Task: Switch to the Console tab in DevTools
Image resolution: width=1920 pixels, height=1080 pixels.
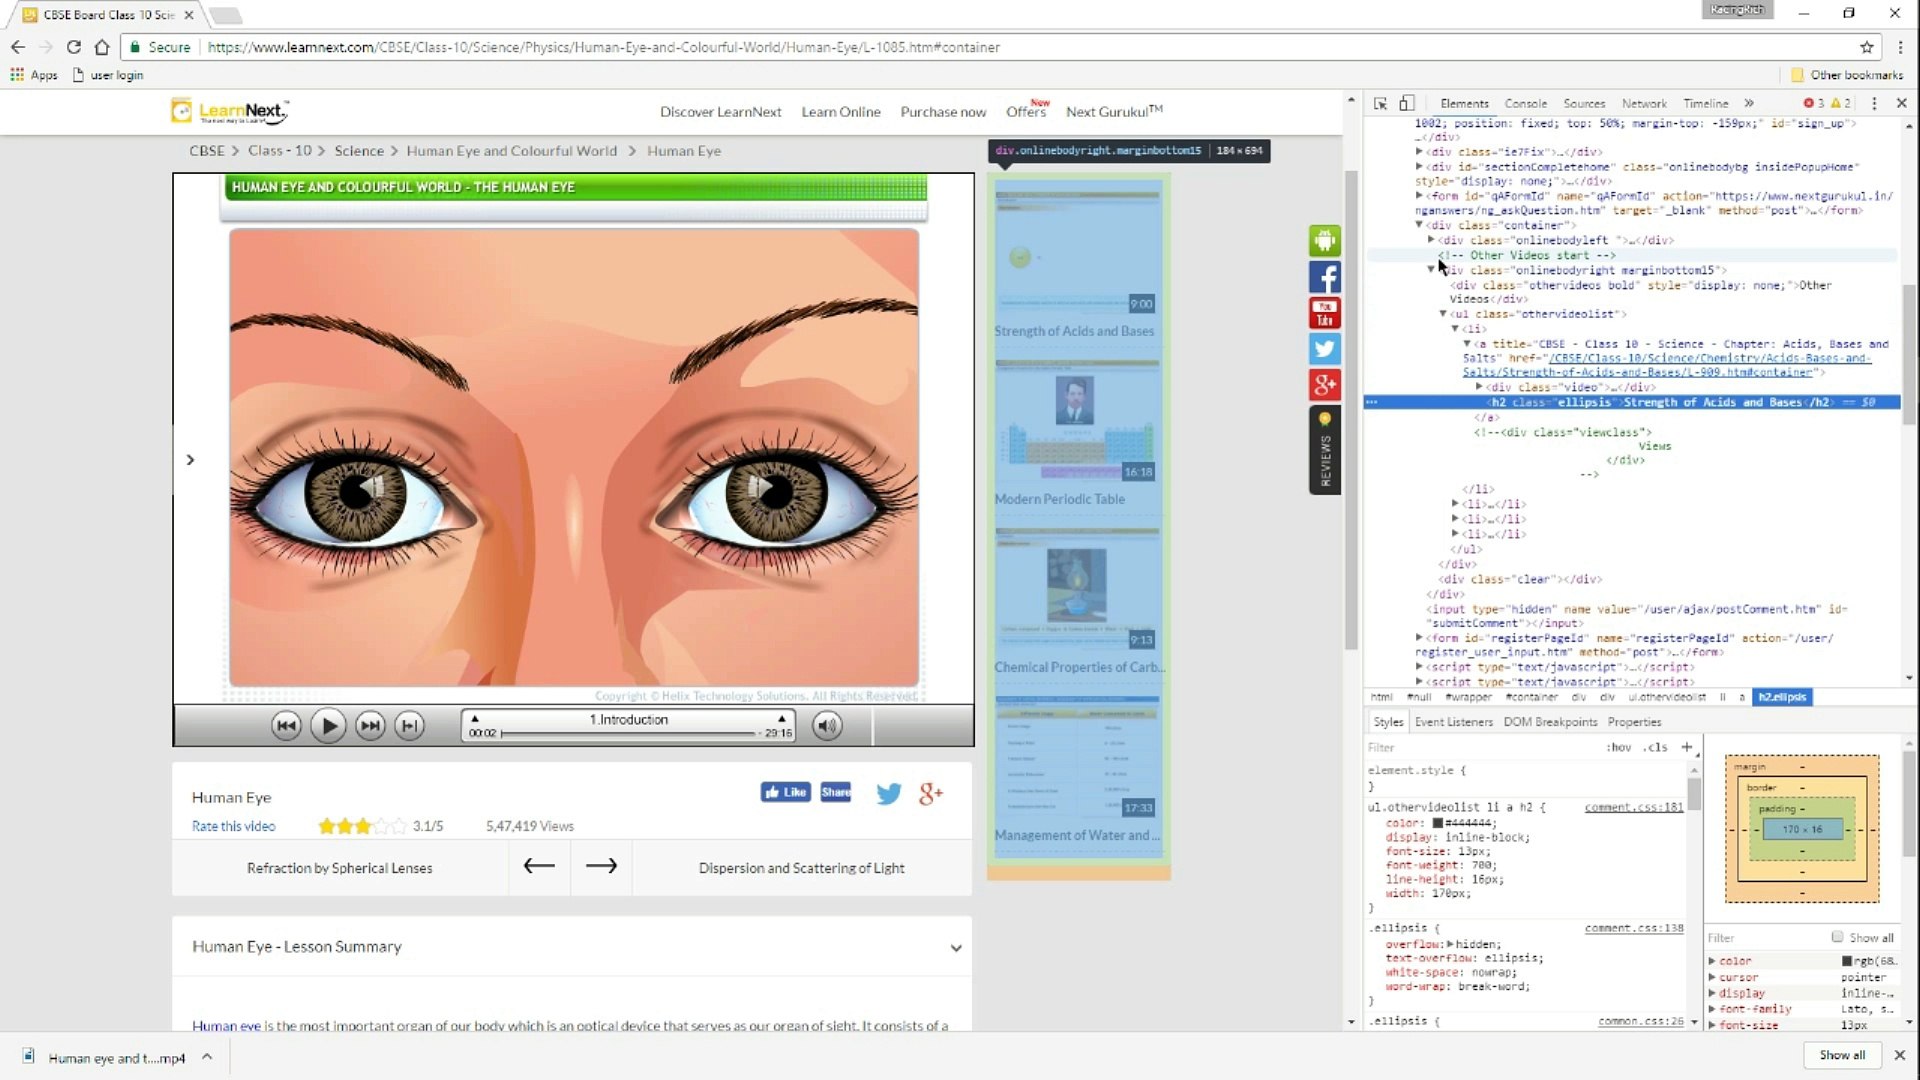Action: click(x=1525, y=103)
